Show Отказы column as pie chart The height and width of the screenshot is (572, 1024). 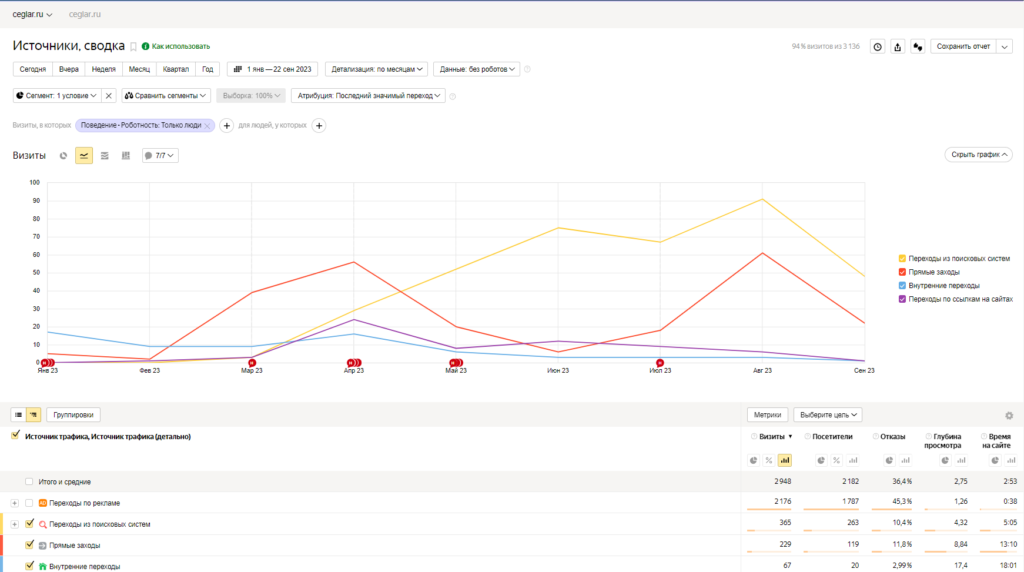coord(889,460)
